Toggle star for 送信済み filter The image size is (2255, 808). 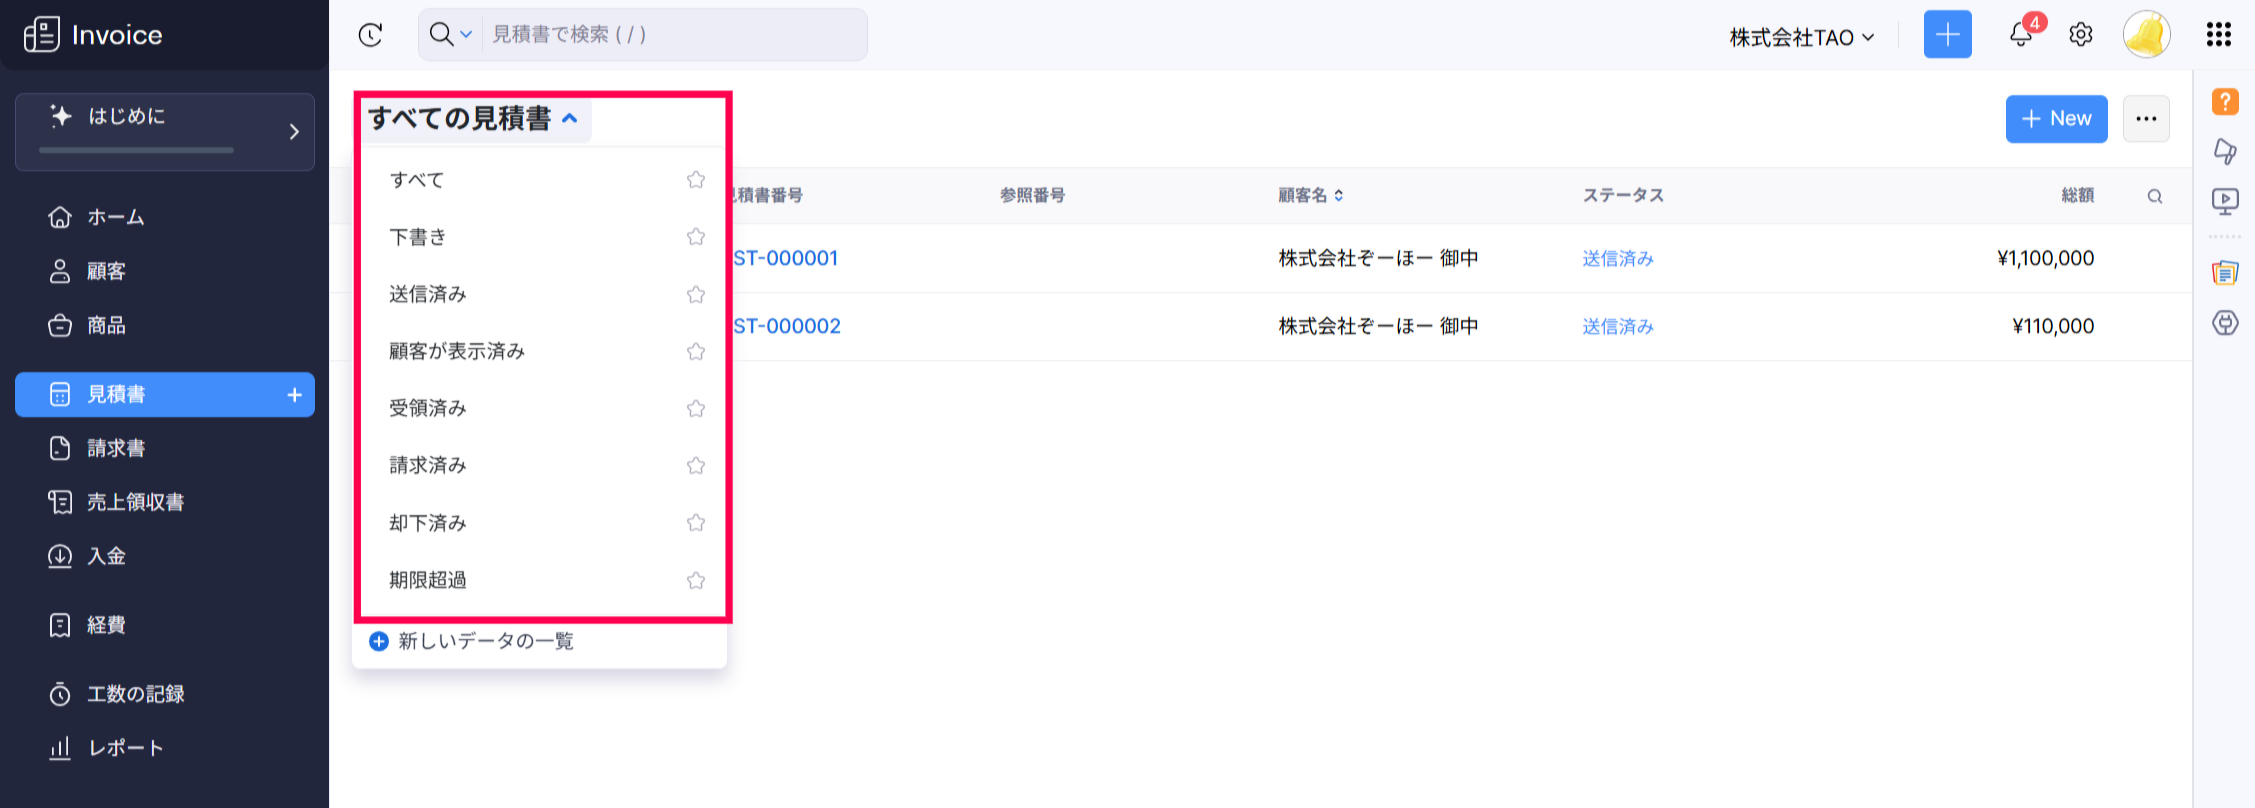pos(696,294)
